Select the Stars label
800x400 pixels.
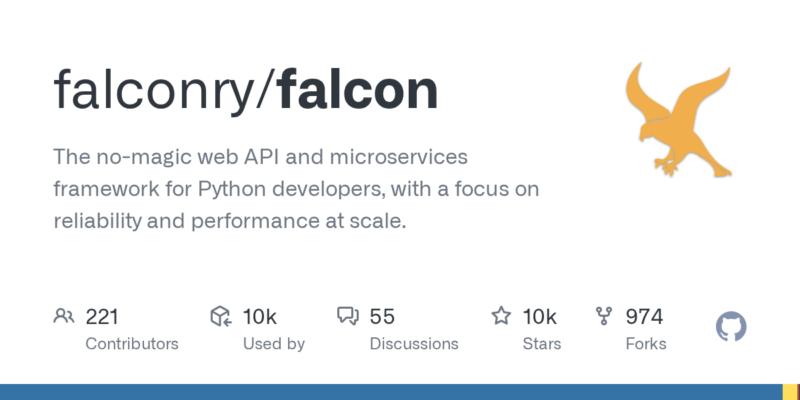[x=540, y=343]
